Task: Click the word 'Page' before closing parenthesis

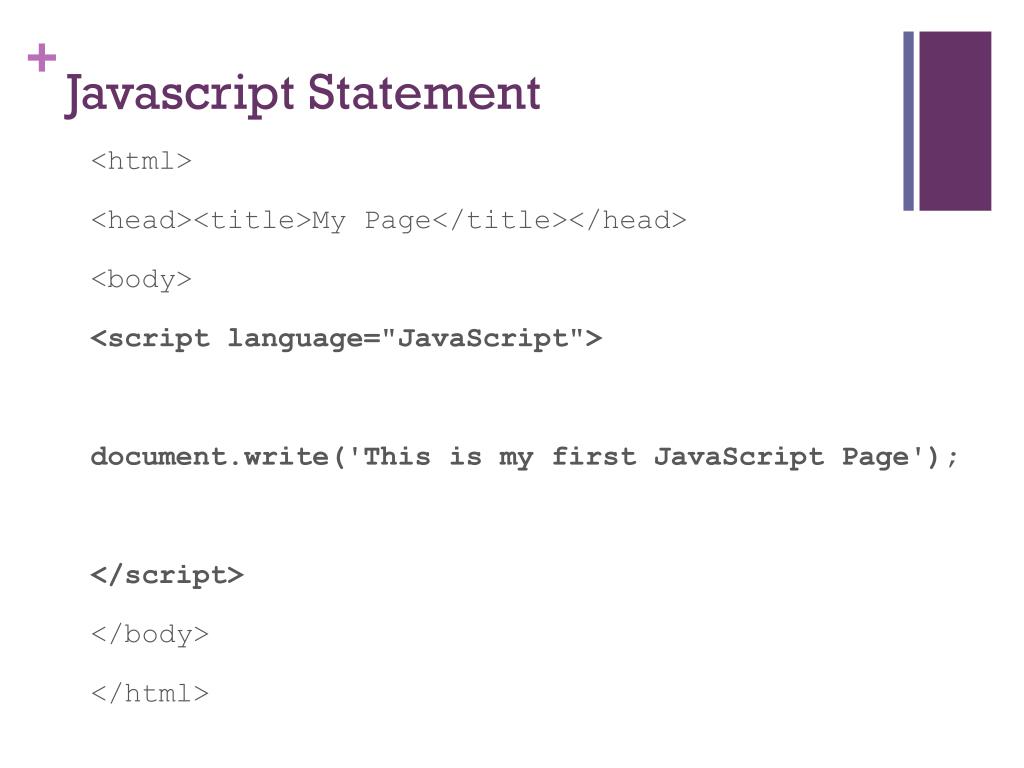Action: tap(876, 457)
